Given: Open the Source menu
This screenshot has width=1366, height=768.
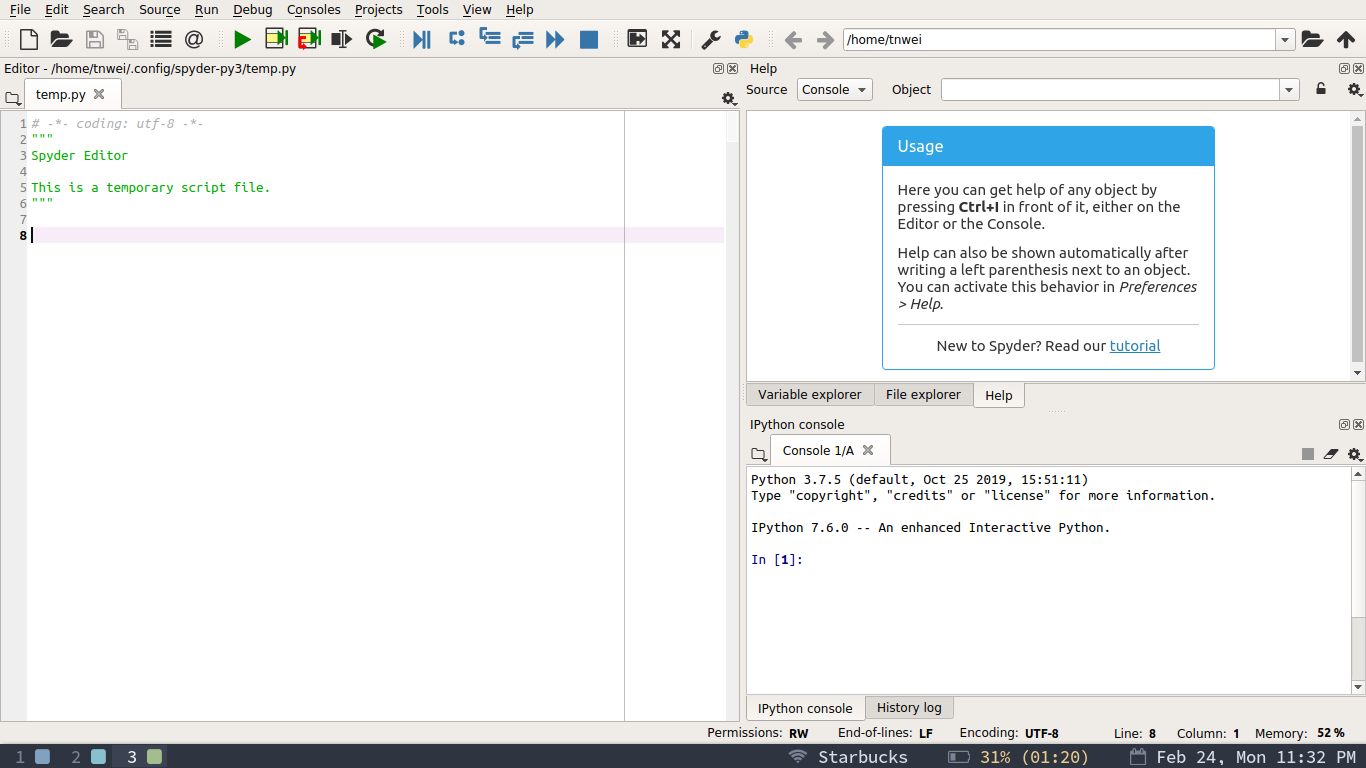Looking at the screenshot, I should tap(160, 9).
